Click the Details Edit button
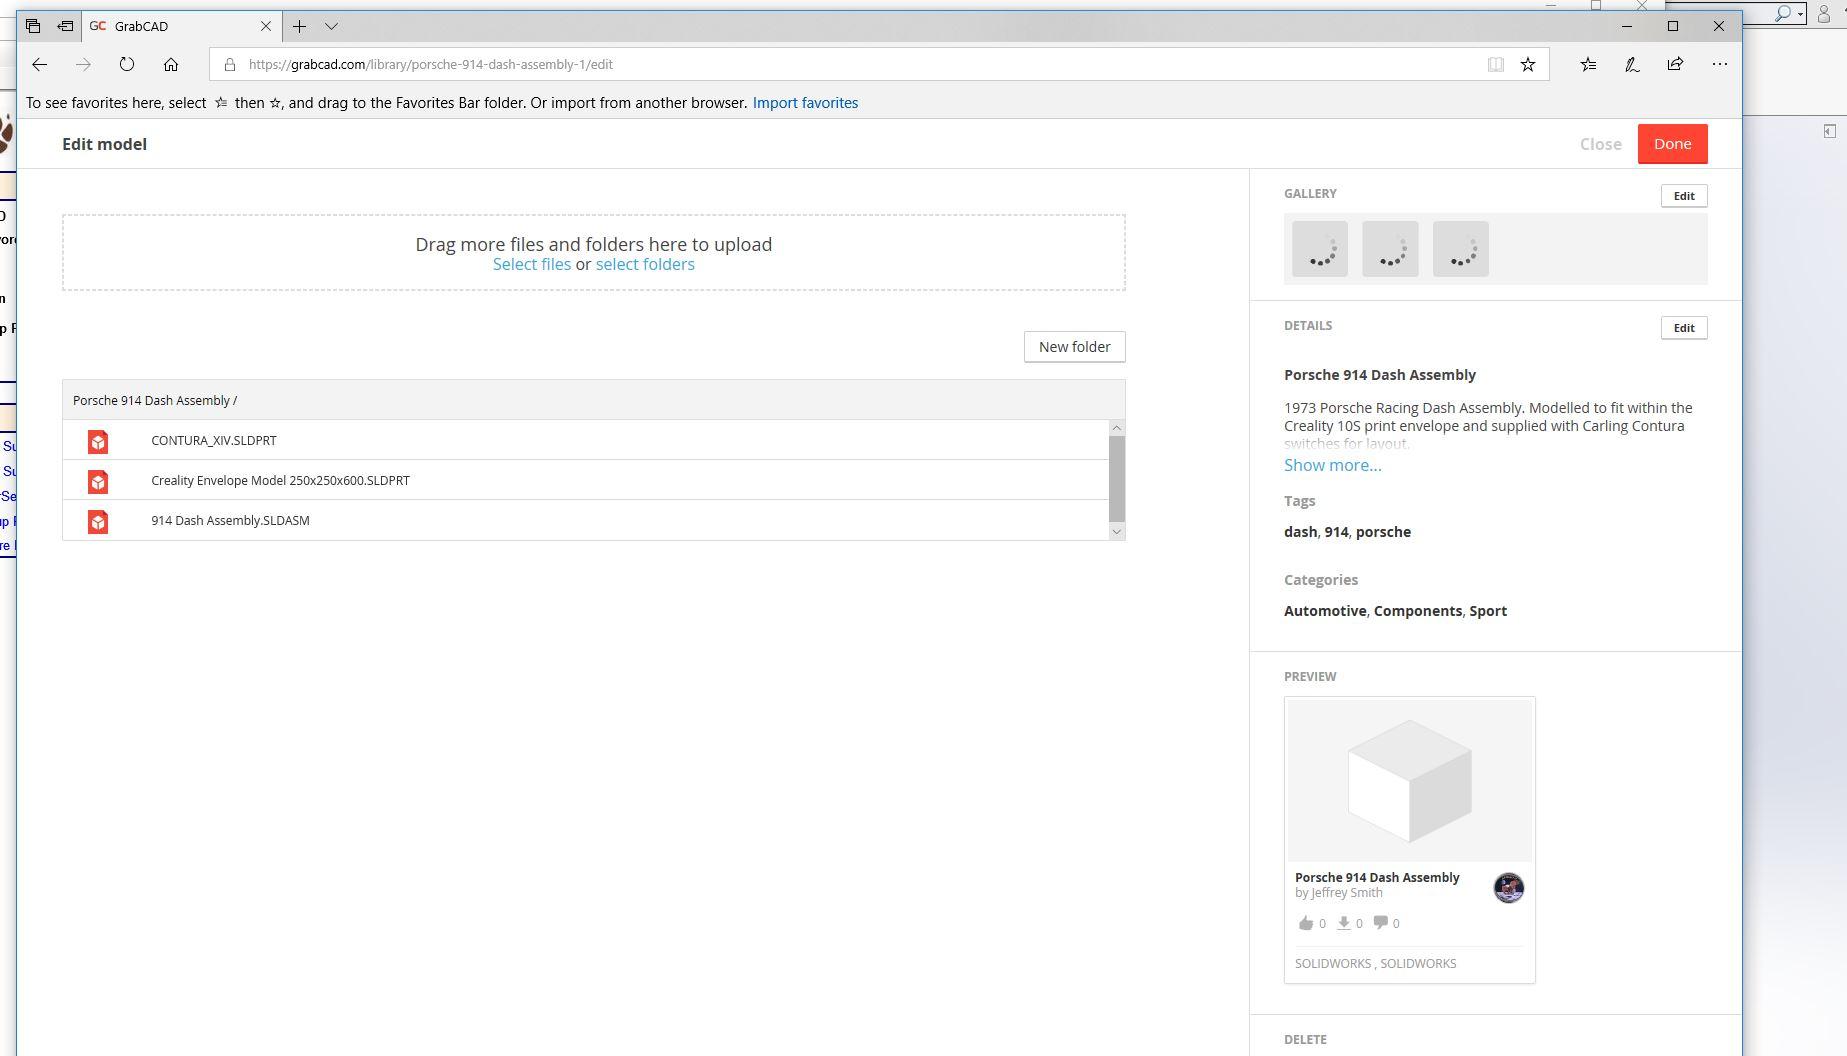The image size is (1847, 1056). 1684,328
